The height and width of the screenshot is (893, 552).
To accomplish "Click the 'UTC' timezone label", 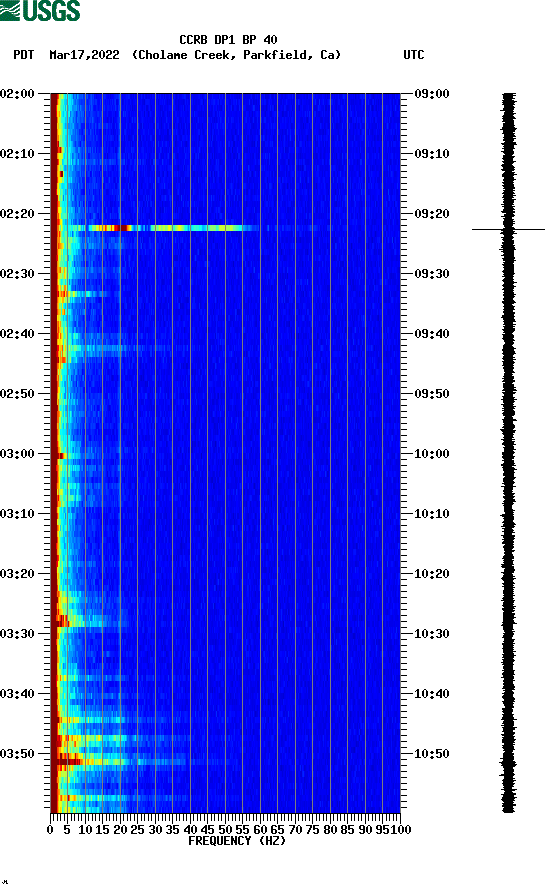I will 414,55.
